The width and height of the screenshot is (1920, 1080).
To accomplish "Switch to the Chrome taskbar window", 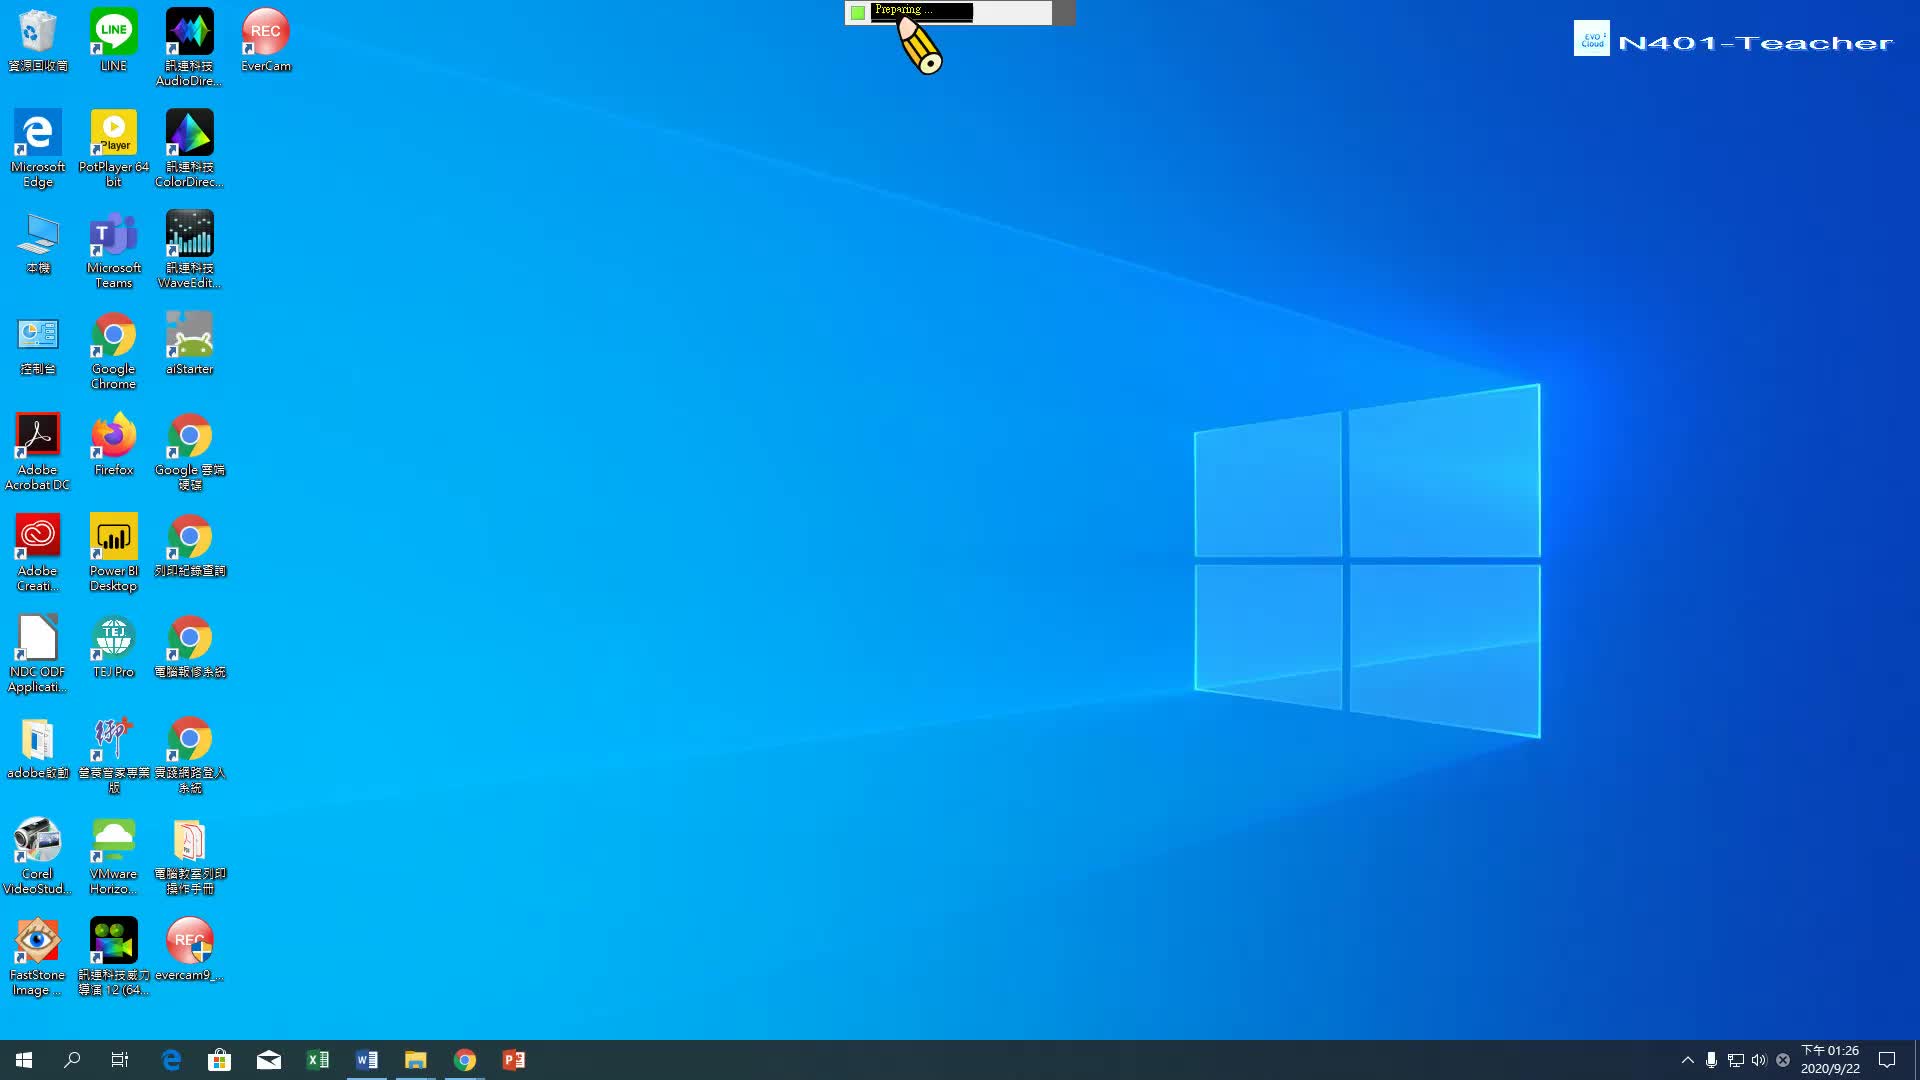I will (x=464, y=1060).
